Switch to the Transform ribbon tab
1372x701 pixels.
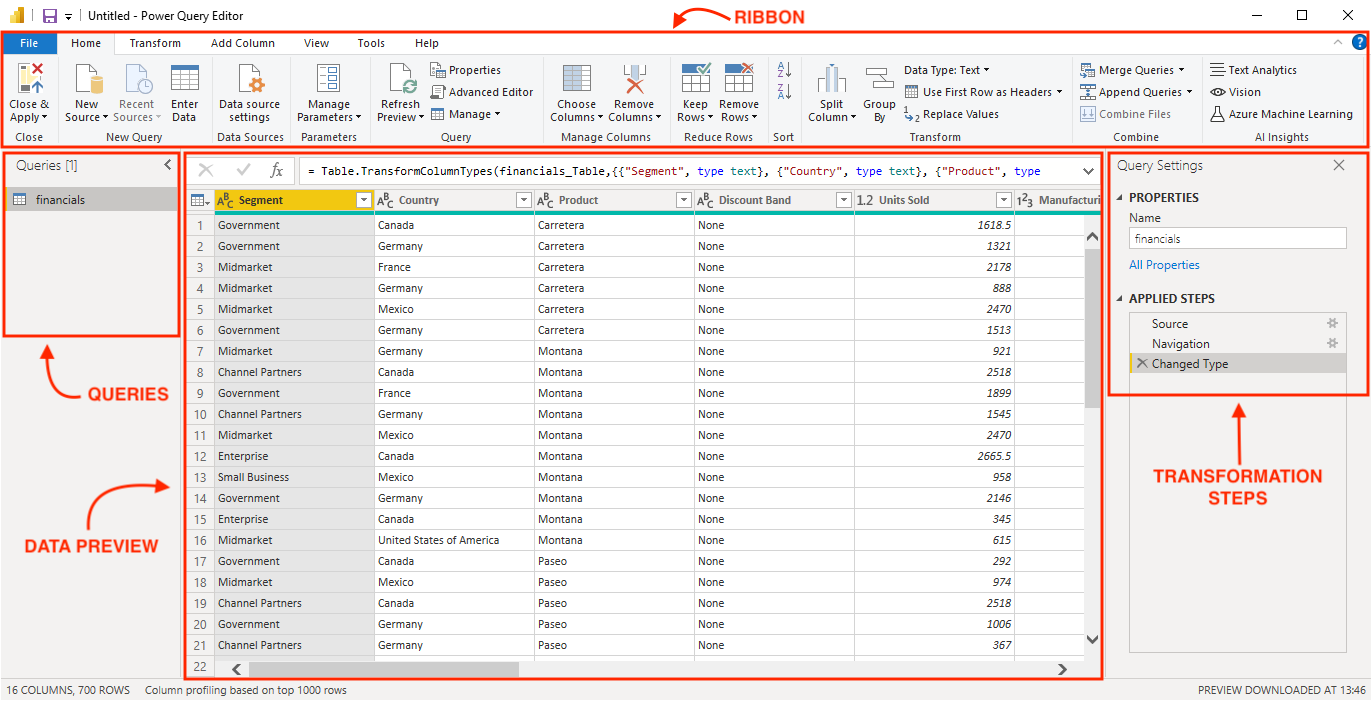pyautogui.click(x=153, y=43)
